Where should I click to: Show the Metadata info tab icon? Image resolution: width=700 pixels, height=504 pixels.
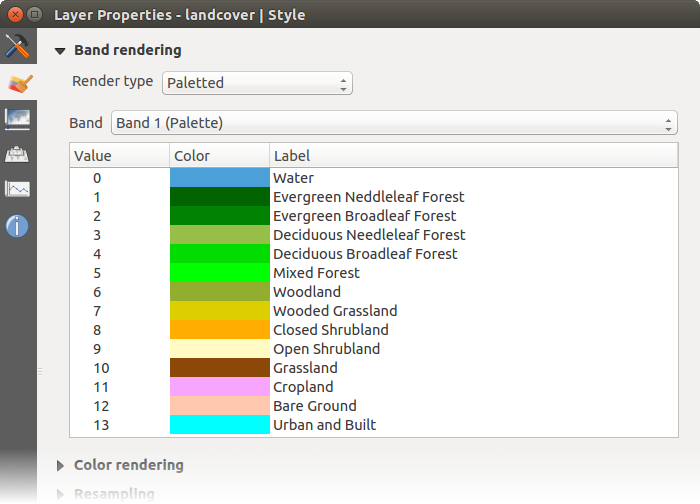point(18,225)
